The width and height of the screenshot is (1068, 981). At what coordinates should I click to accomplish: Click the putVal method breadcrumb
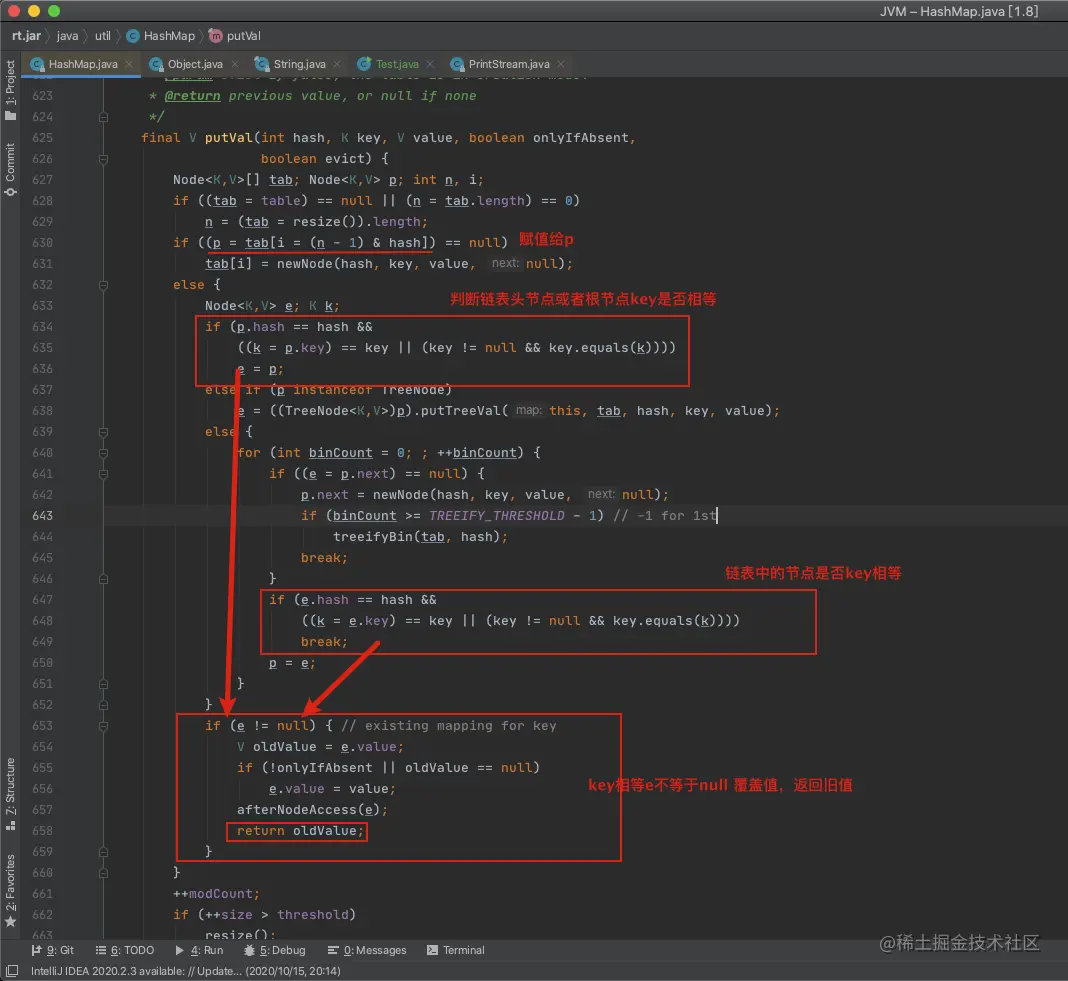coord(243,35)
